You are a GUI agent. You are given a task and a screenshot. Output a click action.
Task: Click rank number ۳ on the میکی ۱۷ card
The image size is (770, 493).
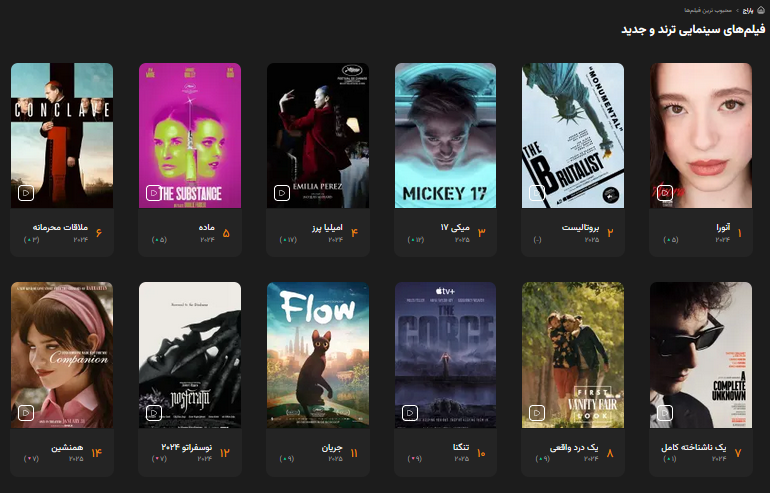(x=482, y=233)
